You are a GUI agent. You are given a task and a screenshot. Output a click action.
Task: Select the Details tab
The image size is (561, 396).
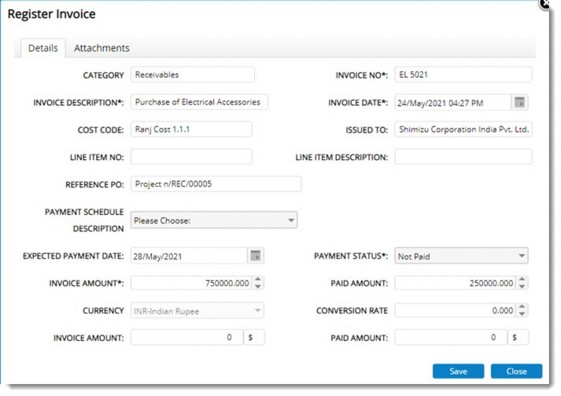43,48
